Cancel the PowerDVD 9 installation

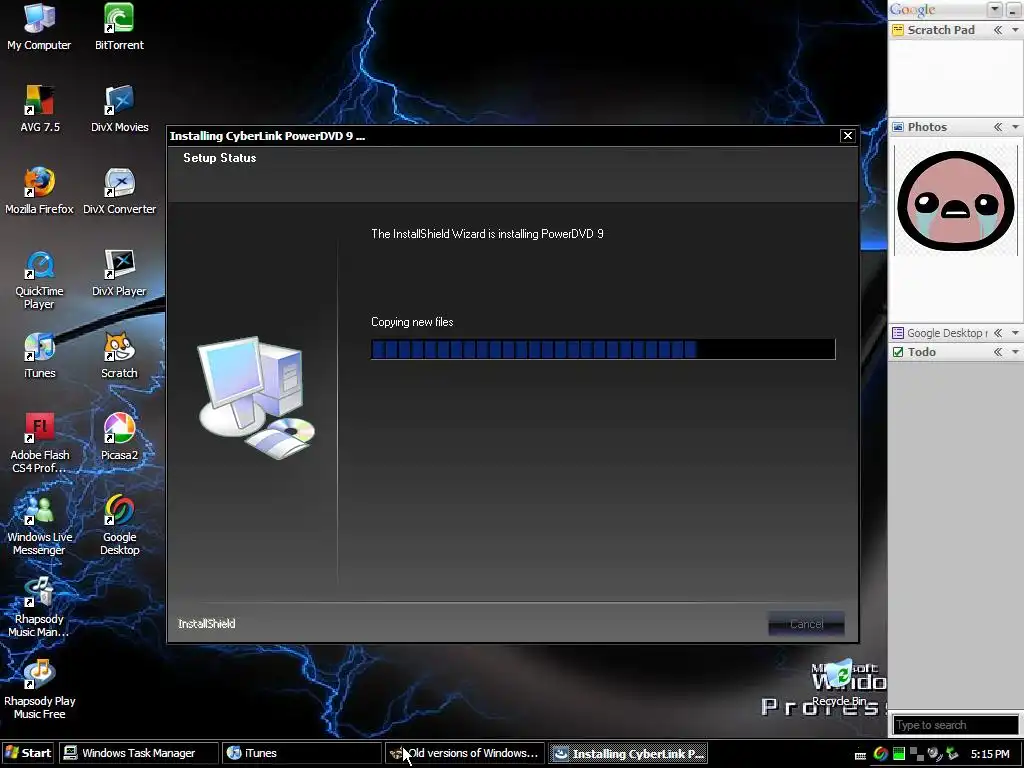point(807,624)
